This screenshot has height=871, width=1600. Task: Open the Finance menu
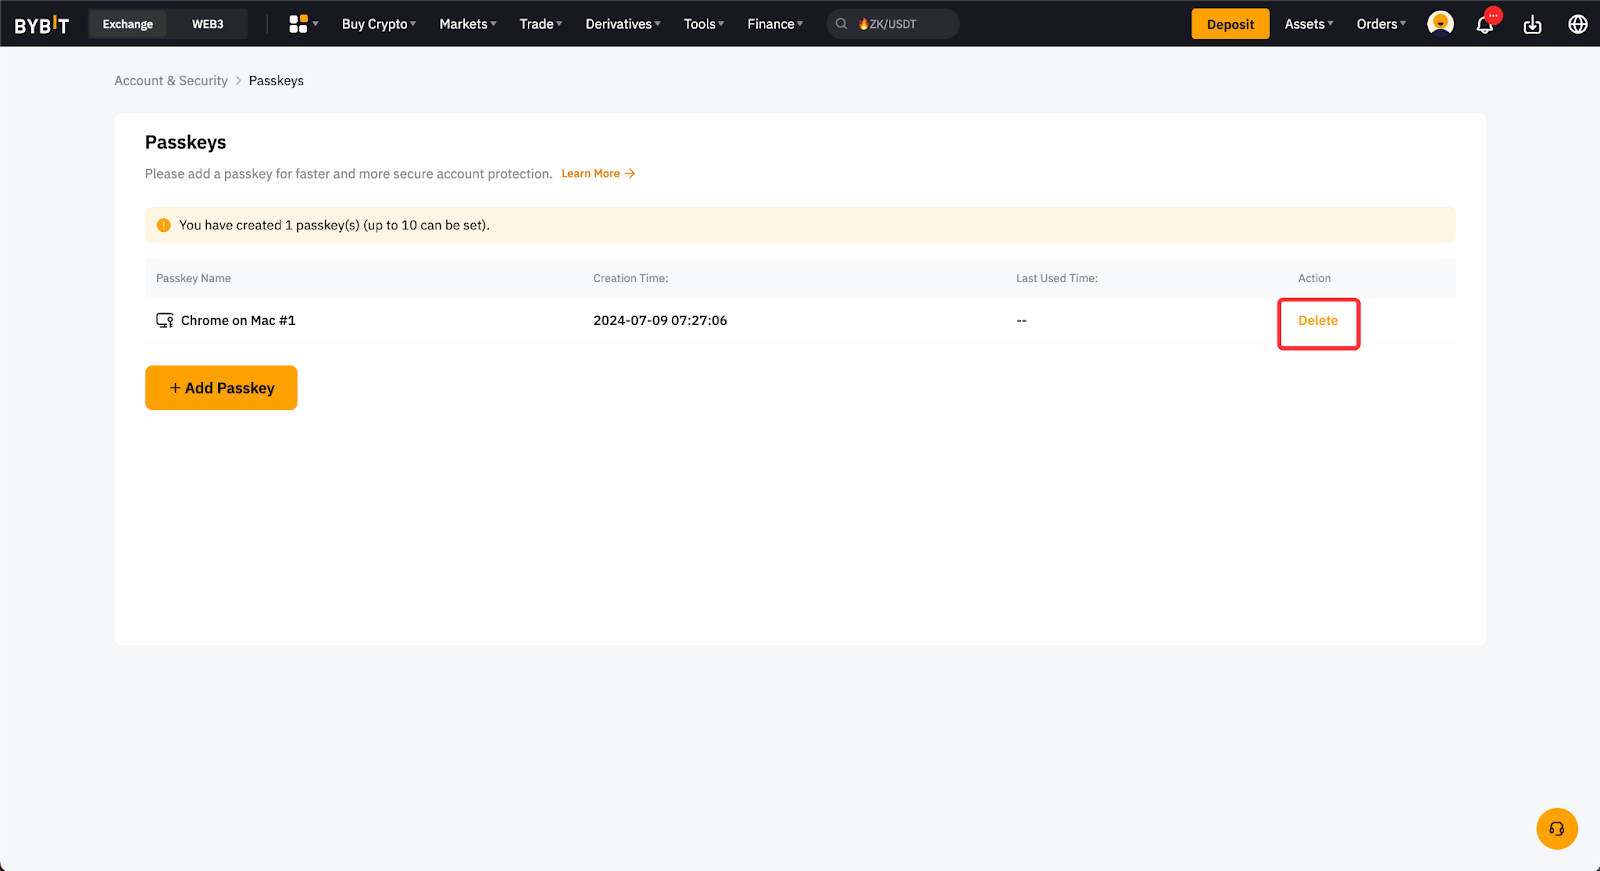(775, 24)
